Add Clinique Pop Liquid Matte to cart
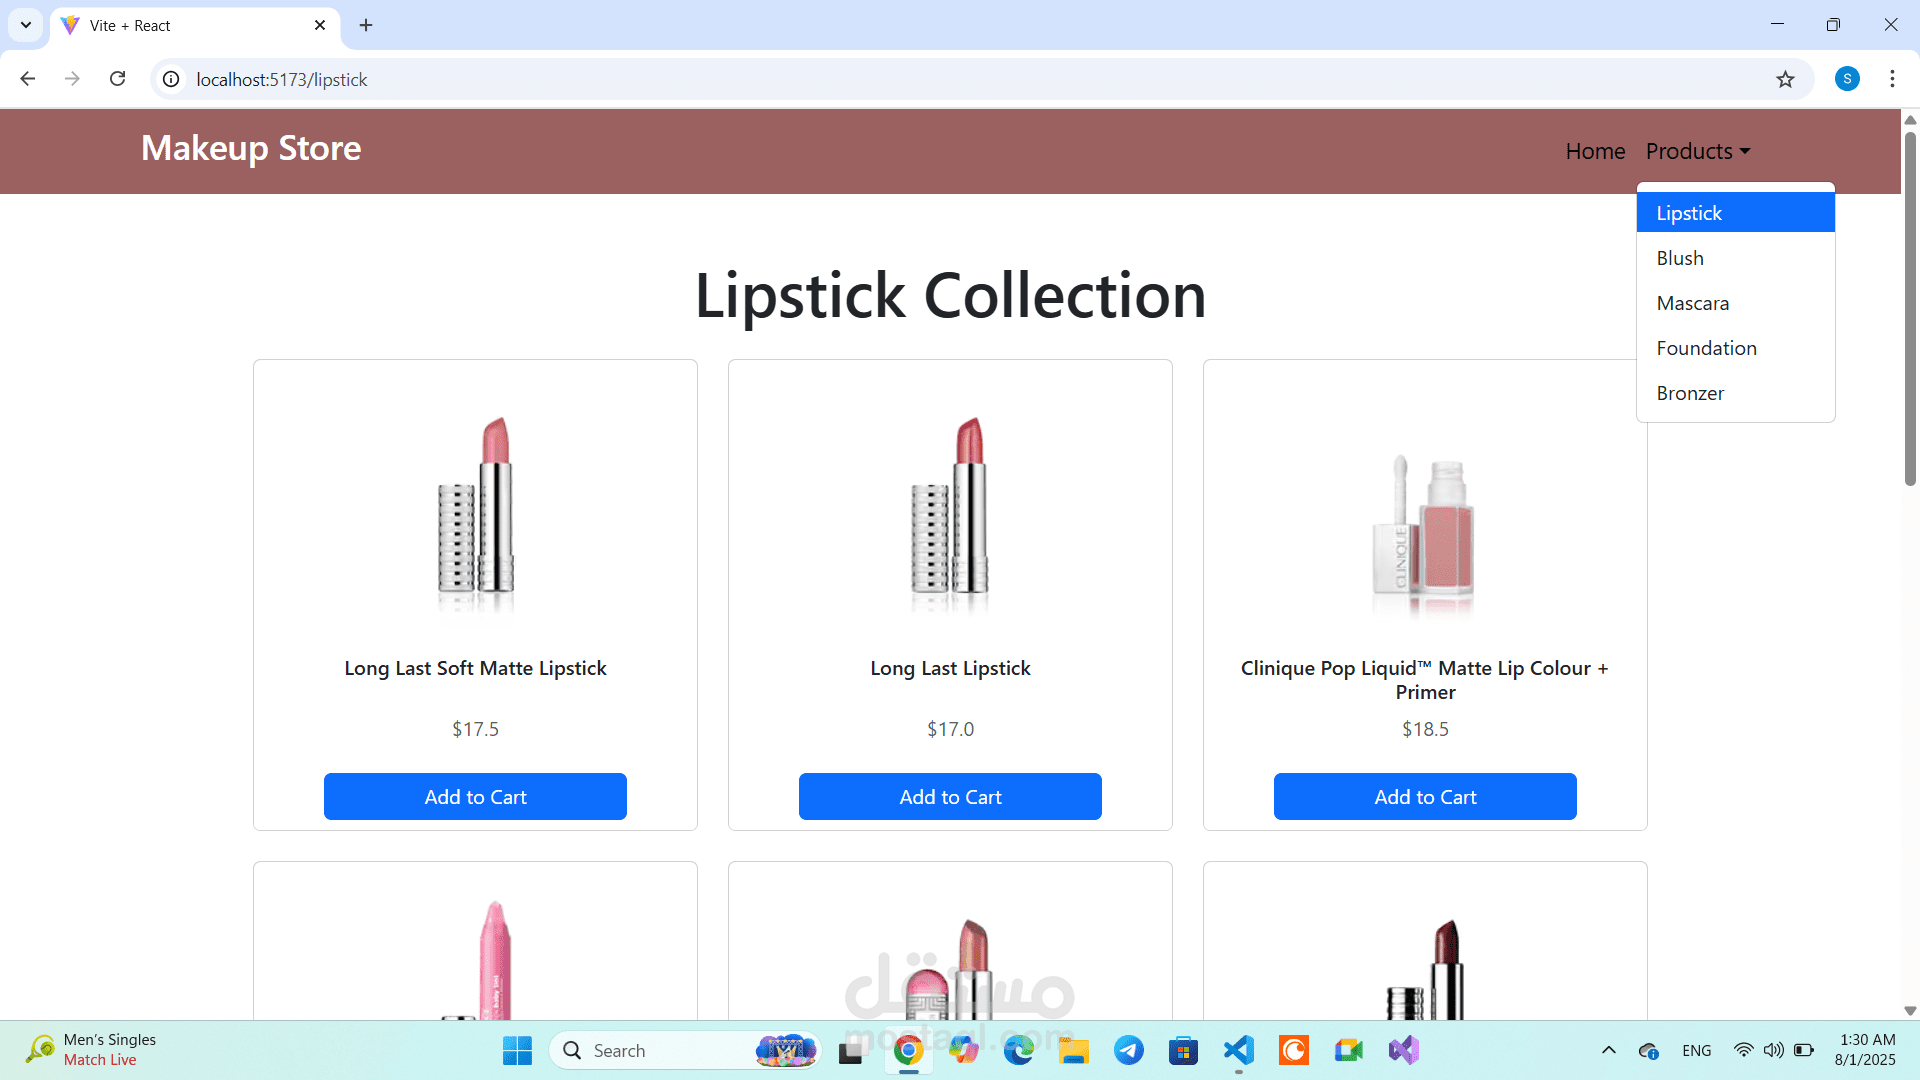The width and height of the screenshot is (1920, 1080). click(x=1425, y=797)
